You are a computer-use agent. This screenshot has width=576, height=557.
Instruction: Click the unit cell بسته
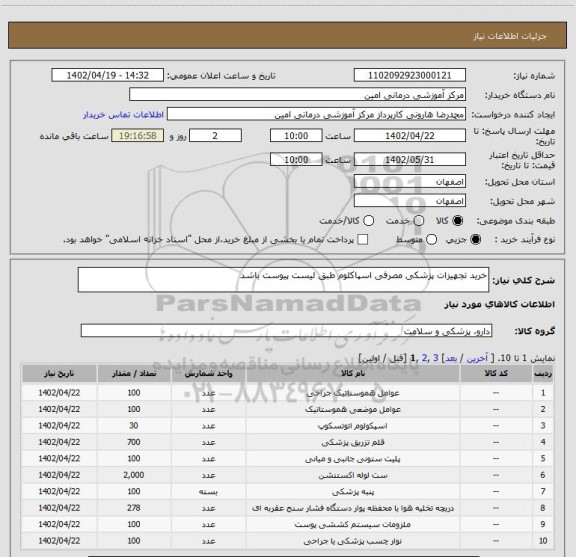pyautogui.click(x=208, y=491)
